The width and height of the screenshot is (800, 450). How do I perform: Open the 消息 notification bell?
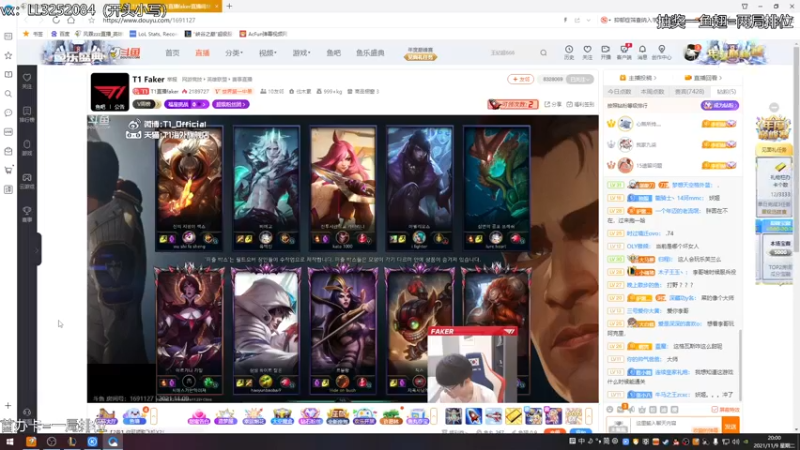tap(642, 52)
